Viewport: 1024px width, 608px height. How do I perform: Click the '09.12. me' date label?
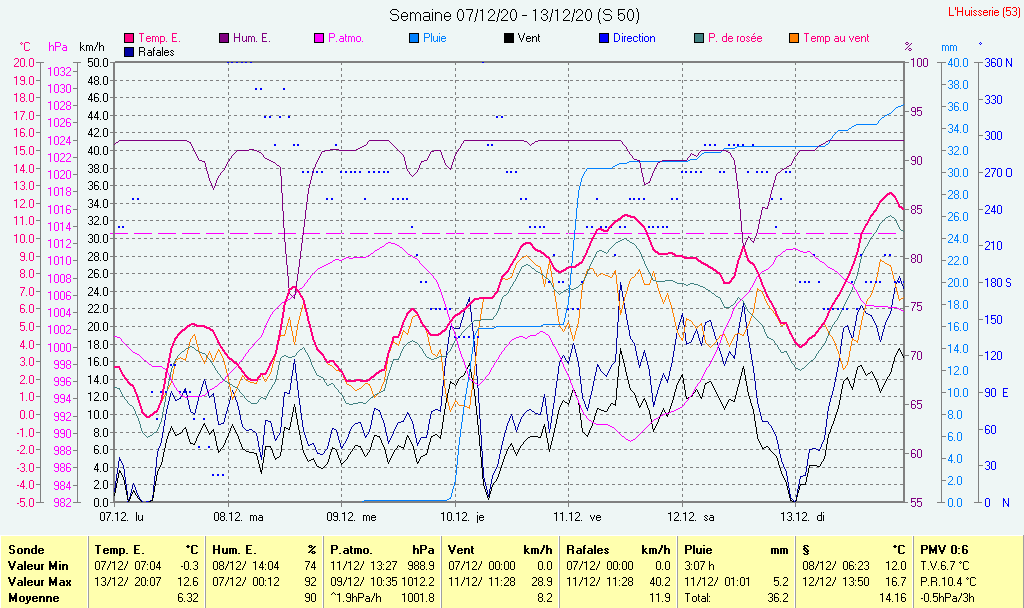pos(351,517)
